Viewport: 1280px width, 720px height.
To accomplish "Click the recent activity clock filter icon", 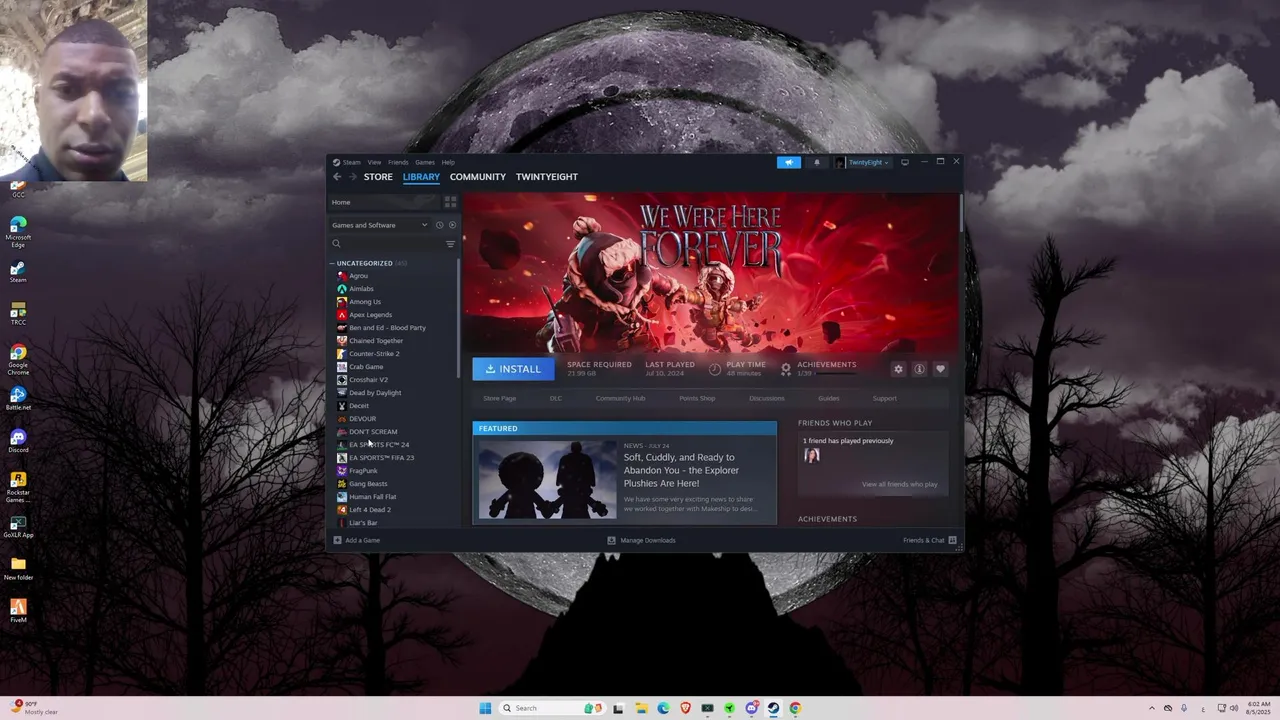I will click(439, 225).
